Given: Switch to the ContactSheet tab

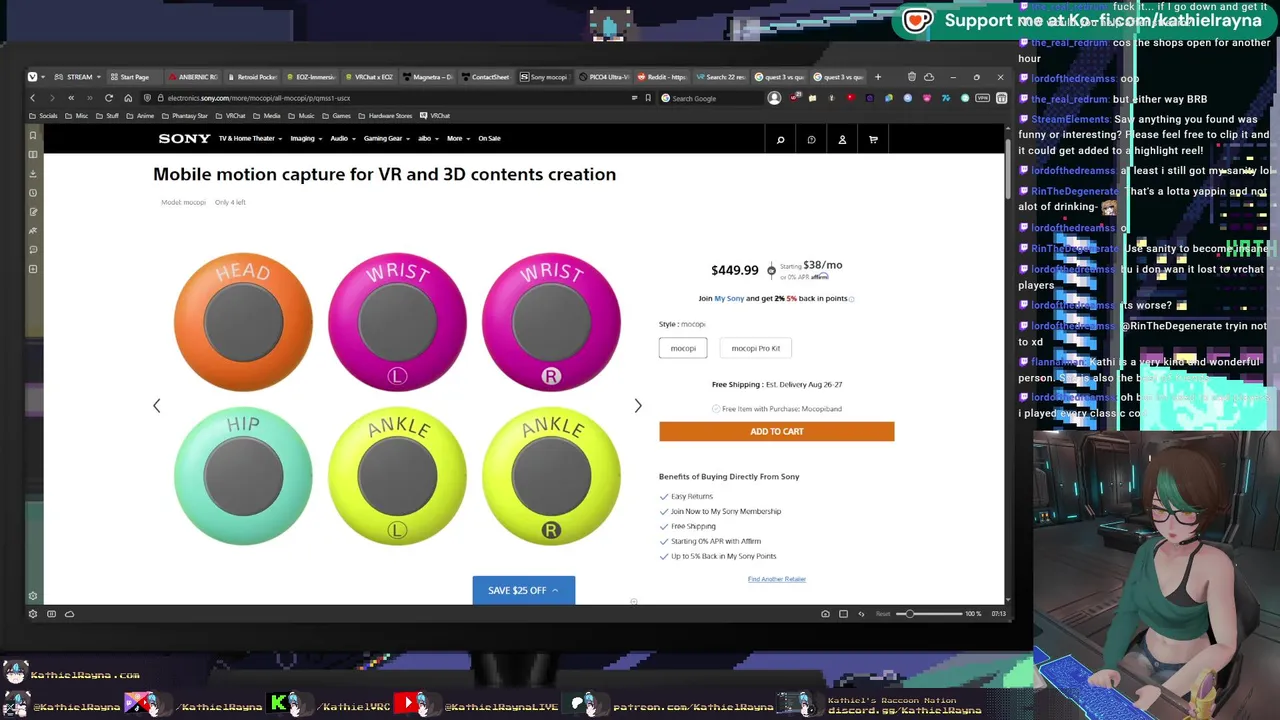Looking at the screenshot, I should click(485, 77).
